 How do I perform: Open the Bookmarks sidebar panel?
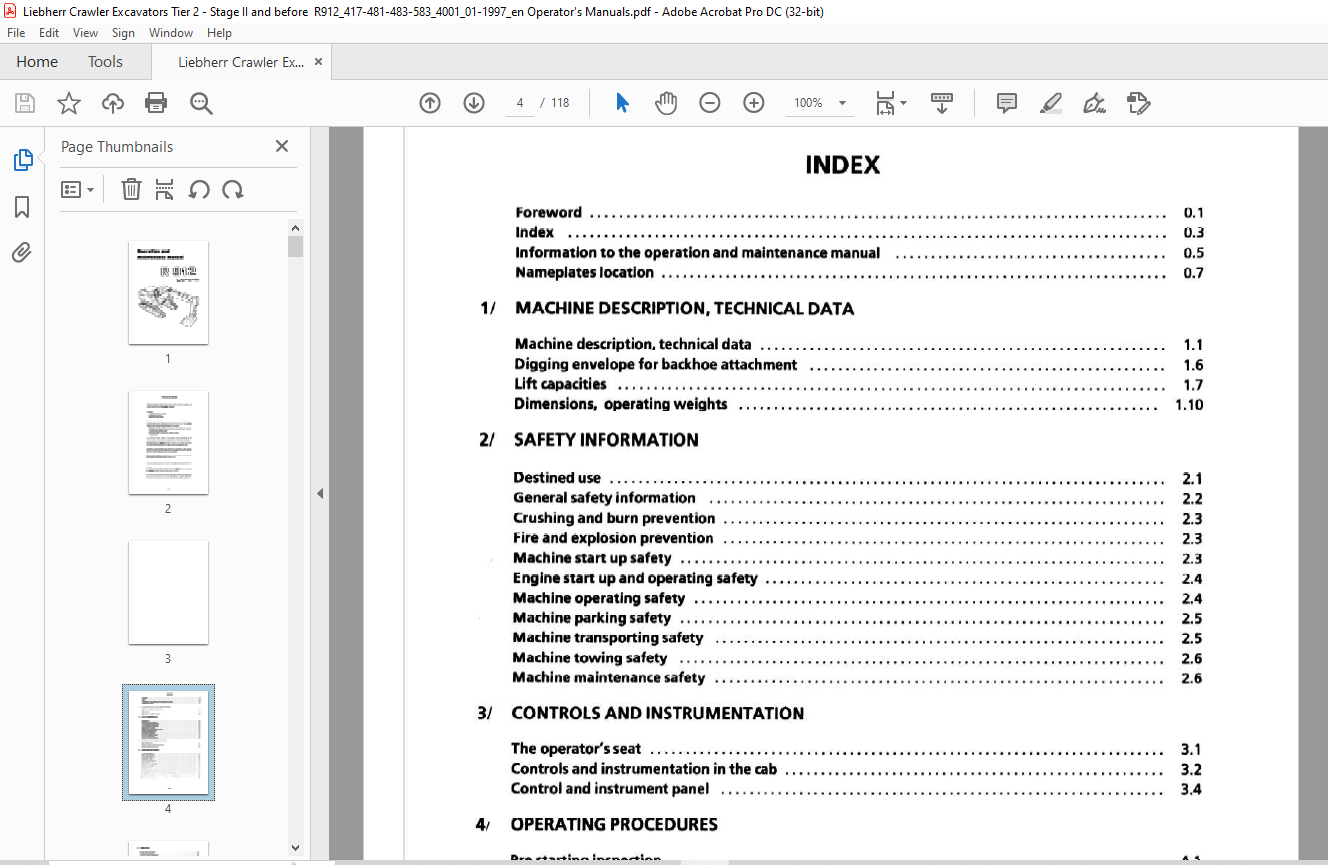point(22,207)
